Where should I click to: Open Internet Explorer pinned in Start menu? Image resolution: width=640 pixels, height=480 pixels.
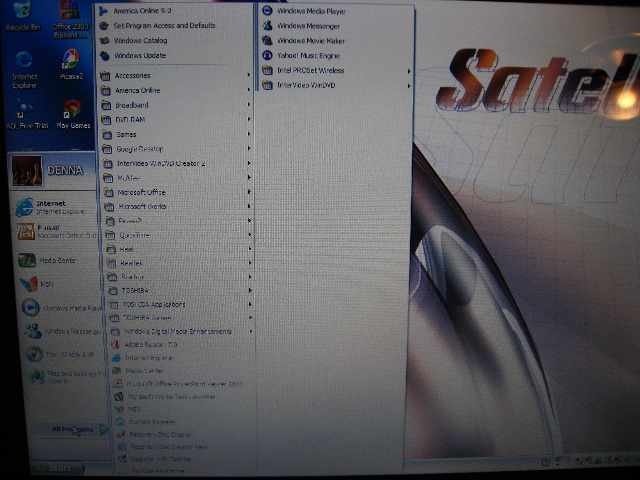pos(50,207)
